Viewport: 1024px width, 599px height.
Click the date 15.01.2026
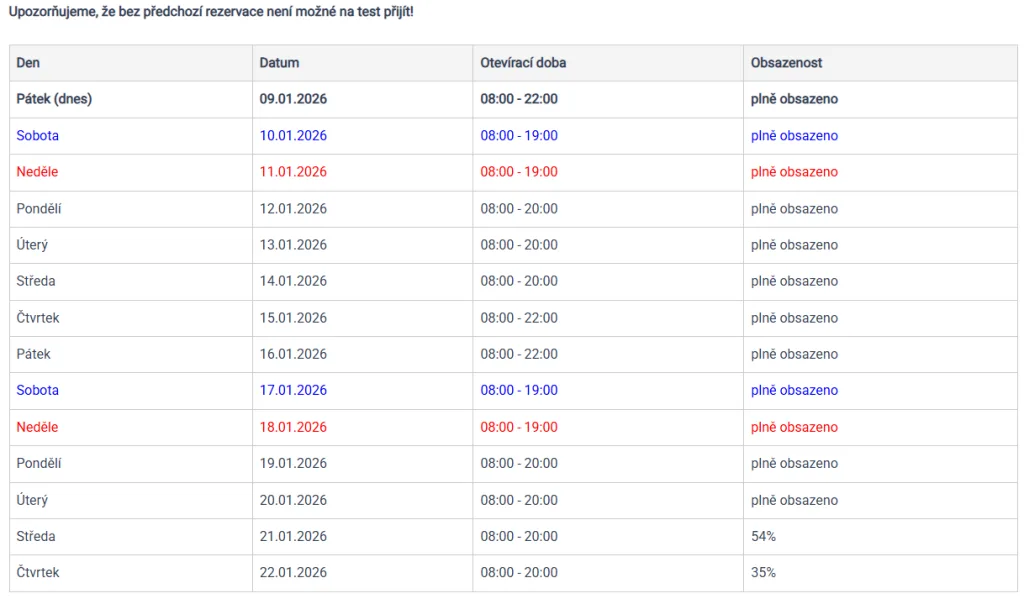click(x=293, y=318)
